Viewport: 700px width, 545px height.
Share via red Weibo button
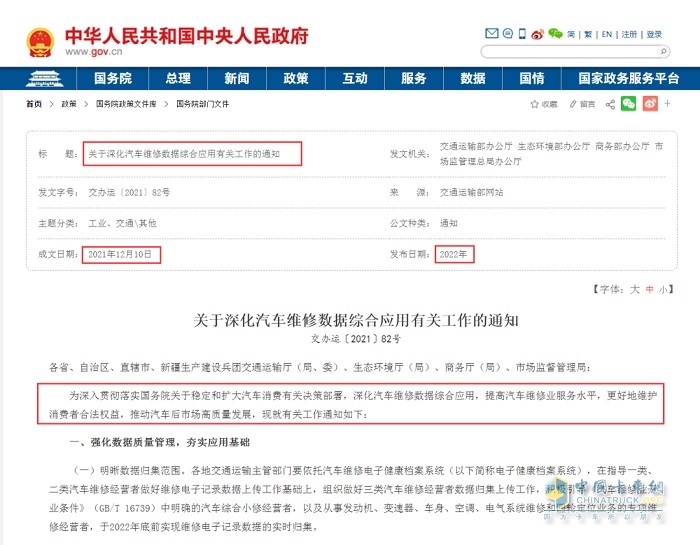coord(650,104)
